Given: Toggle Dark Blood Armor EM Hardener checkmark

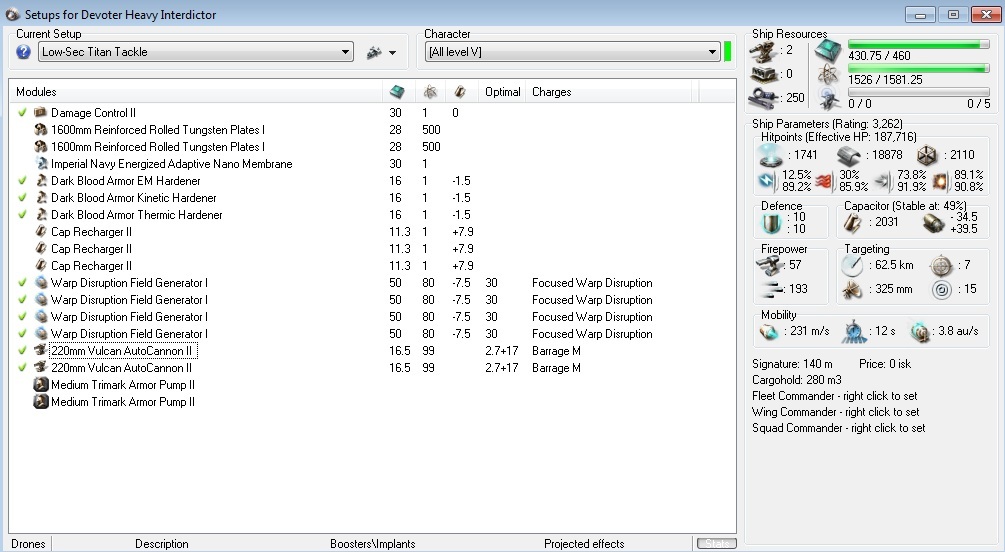Looking at the screenshot, I should pos(22,181).
